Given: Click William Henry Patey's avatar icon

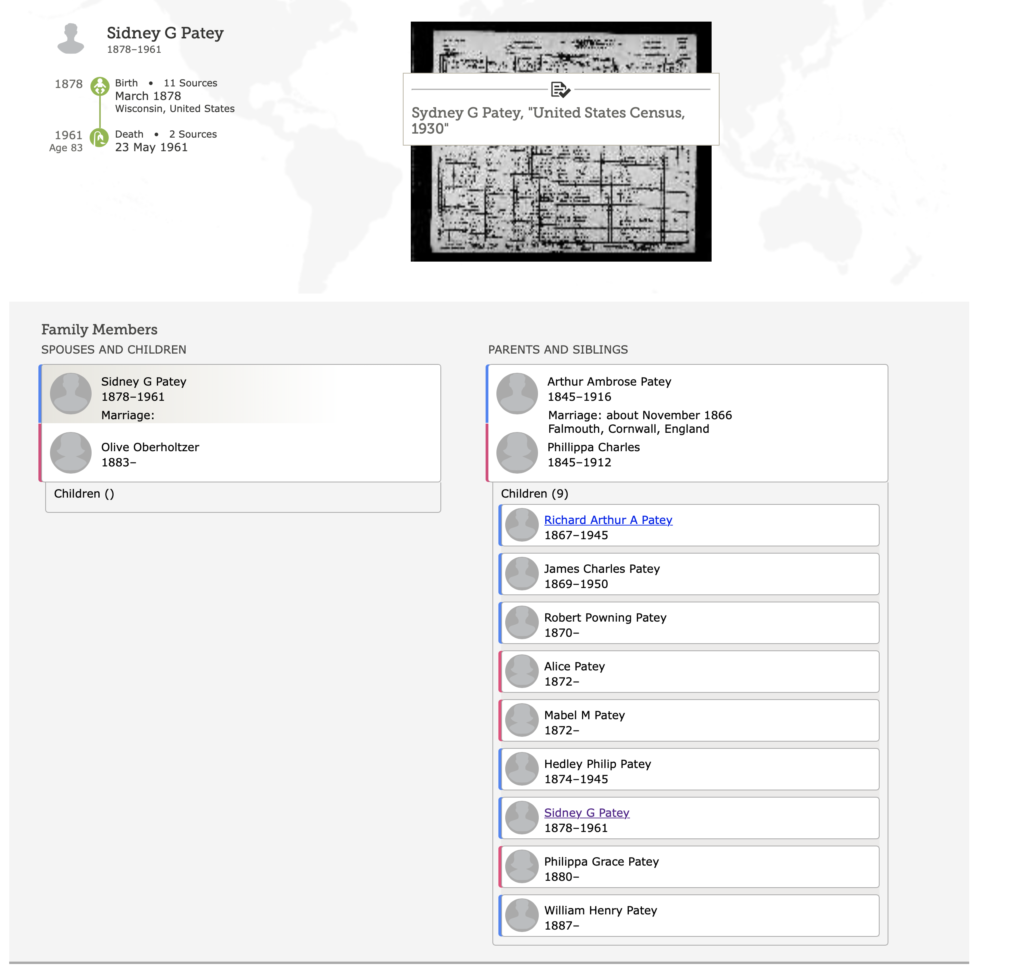Looking at the screenshot, I should coord(521,916).
